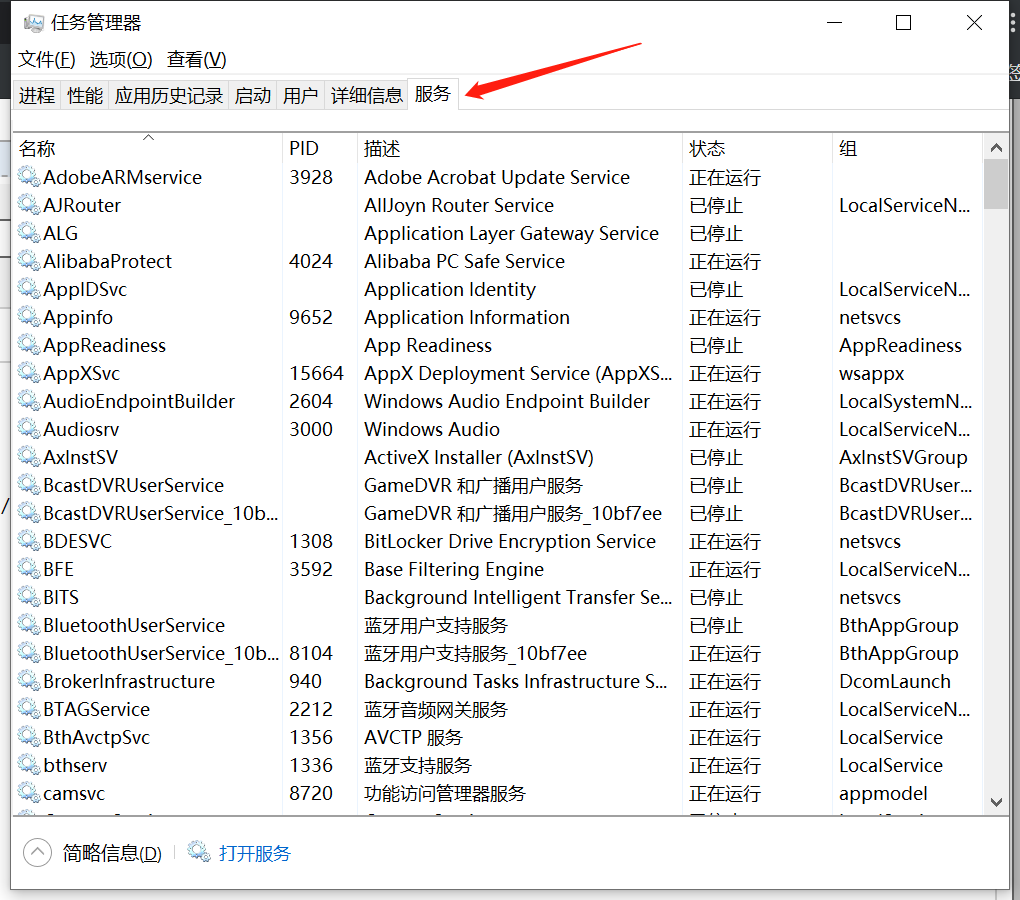Click the gear icon before 打开服务
Screen dimensions: 1020x900
[196, 852]
